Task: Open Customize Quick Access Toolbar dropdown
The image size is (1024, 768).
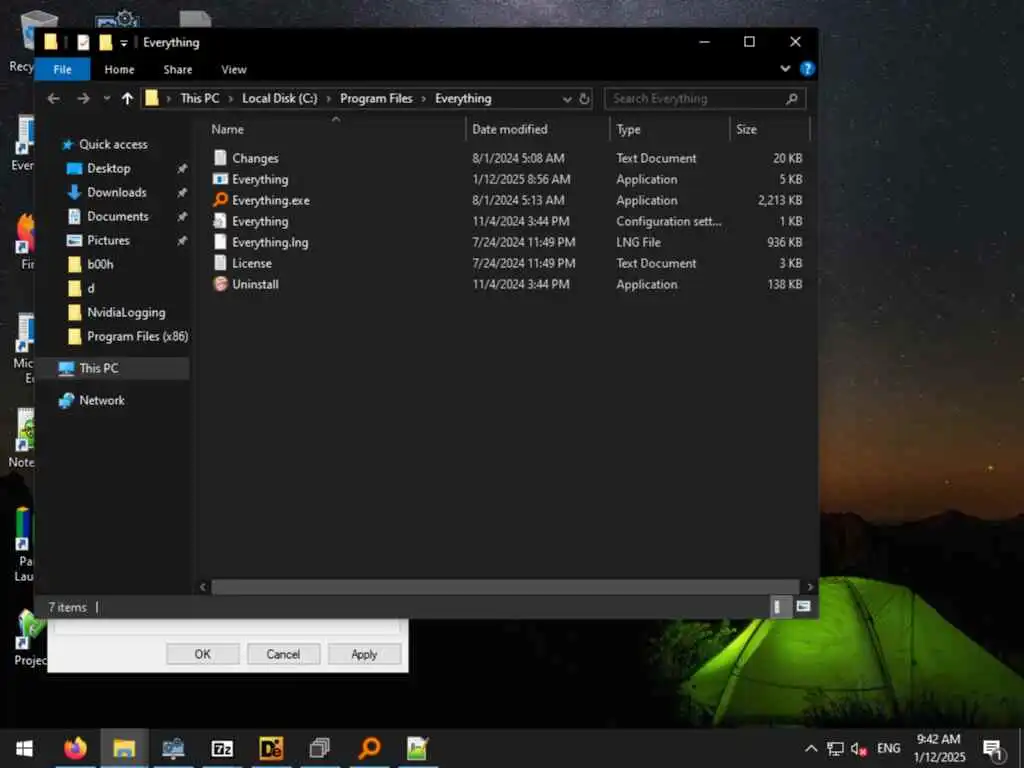Action: tap(124, 43)
